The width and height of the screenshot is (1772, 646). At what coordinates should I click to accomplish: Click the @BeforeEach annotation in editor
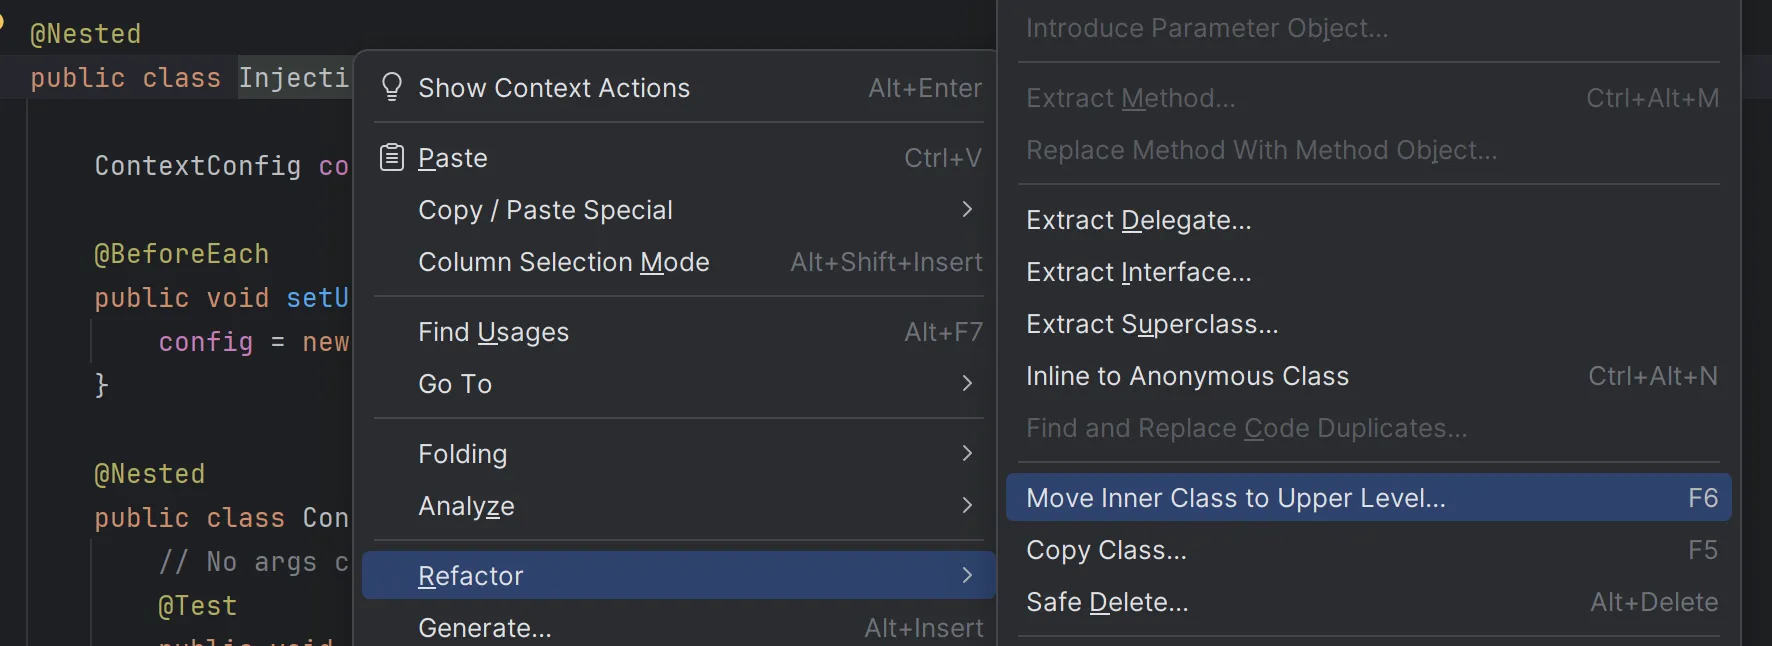pyautogui.click(x=181, y=254)
